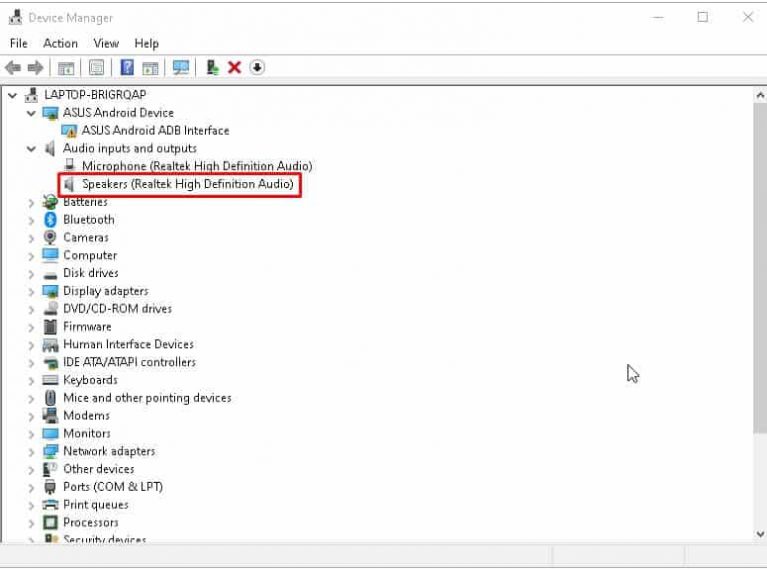The height and width of the screenshot is (569, 767).
Task: Click the blue Help toolbar icon
Action: coord(127,67)
